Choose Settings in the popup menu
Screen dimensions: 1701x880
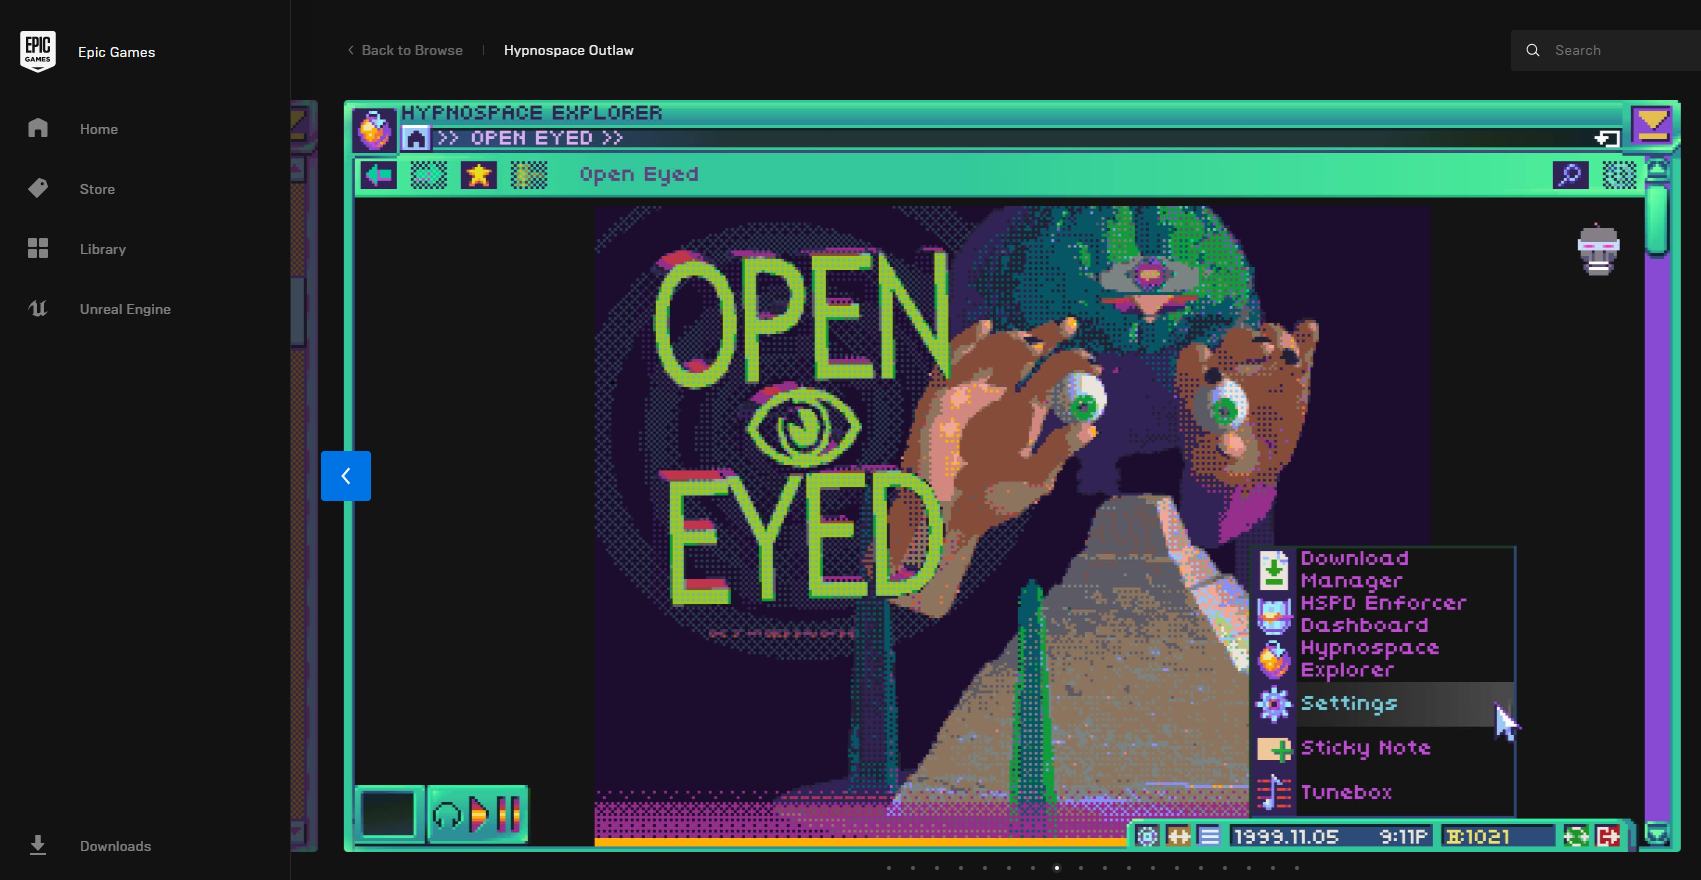[x=1384, y=704]
